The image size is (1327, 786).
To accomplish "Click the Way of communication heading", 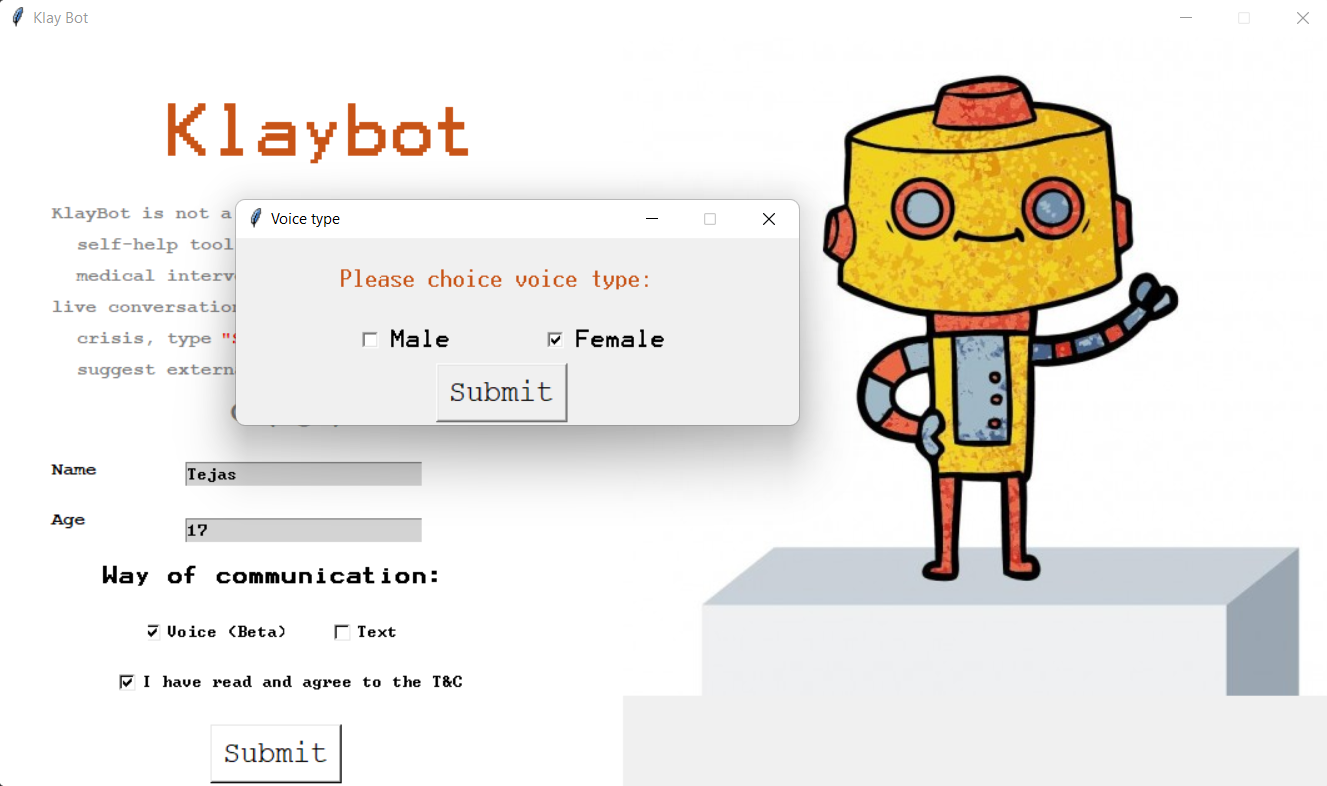I will coord(269,575).
